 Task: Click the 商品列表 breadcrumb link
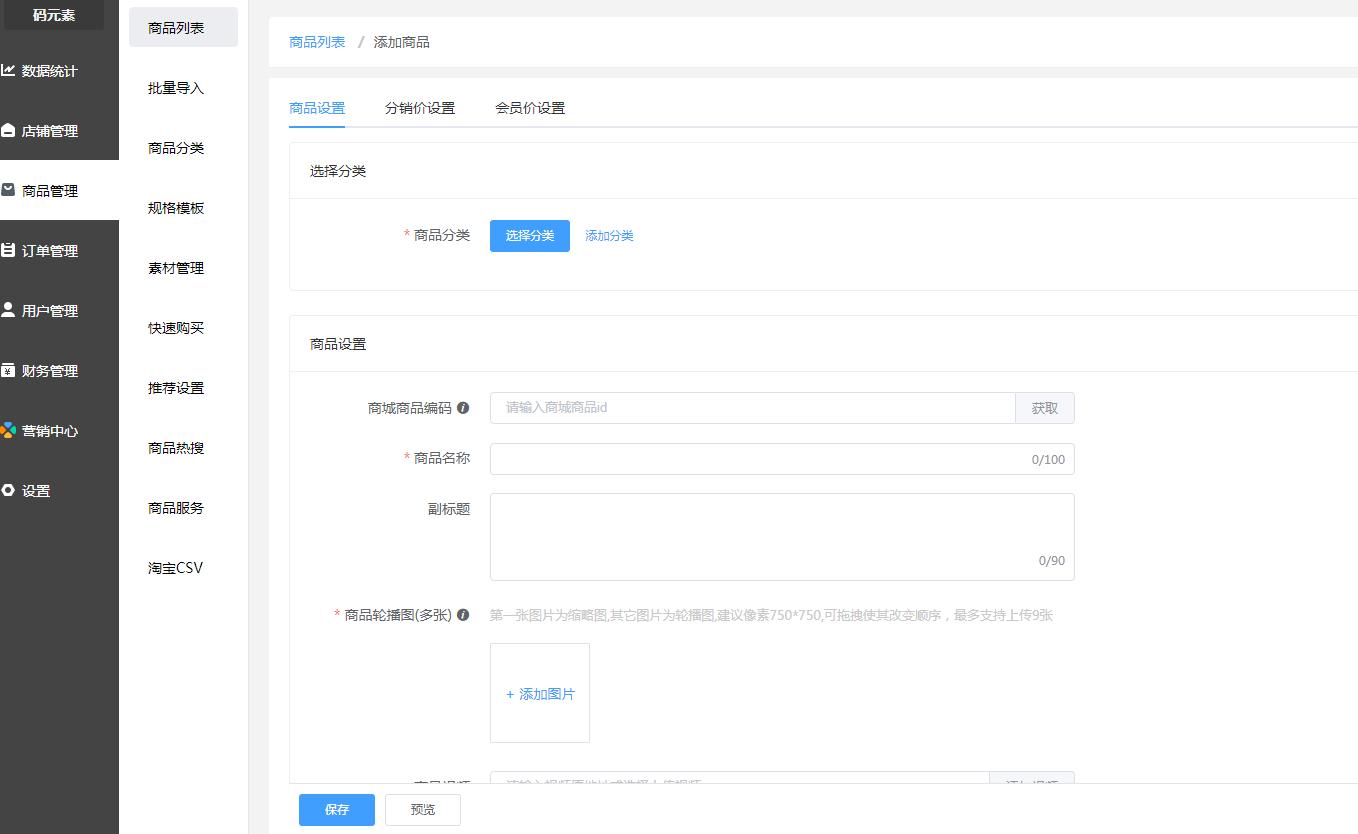317,42
